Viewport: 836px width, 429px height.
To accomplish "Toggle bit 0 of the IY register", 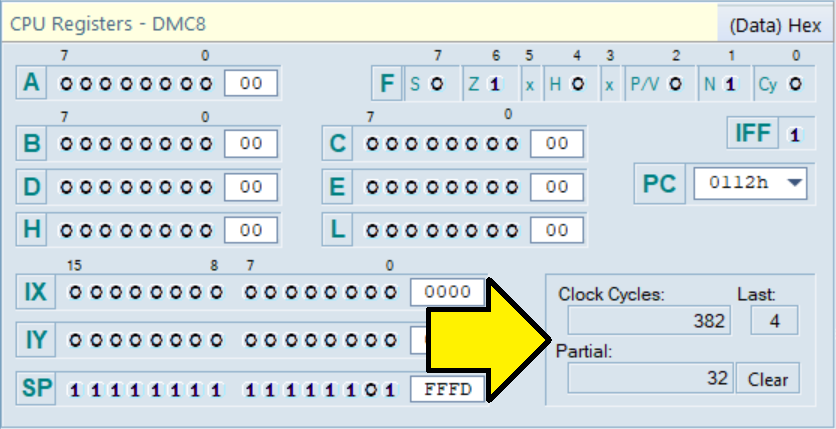I will pos(391,339).
